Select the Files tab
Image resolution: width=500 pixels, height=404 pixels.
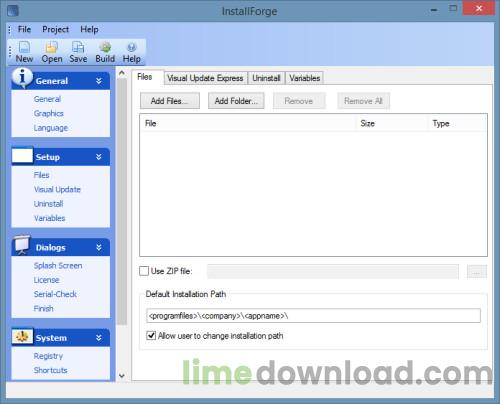click(x=145, y=77)
